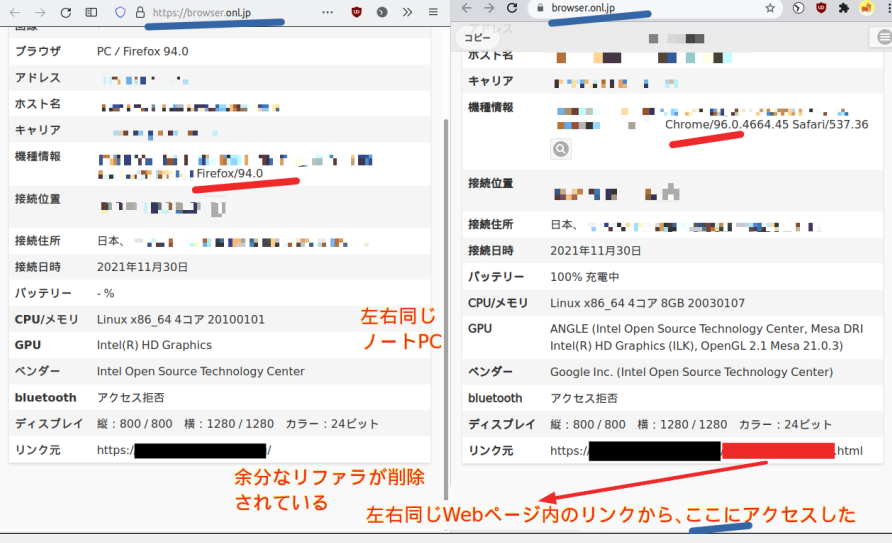The image size is (892, 543).
Task: Open uBlock Origin extension in Chrome
Action: click(x=821, y=8)
